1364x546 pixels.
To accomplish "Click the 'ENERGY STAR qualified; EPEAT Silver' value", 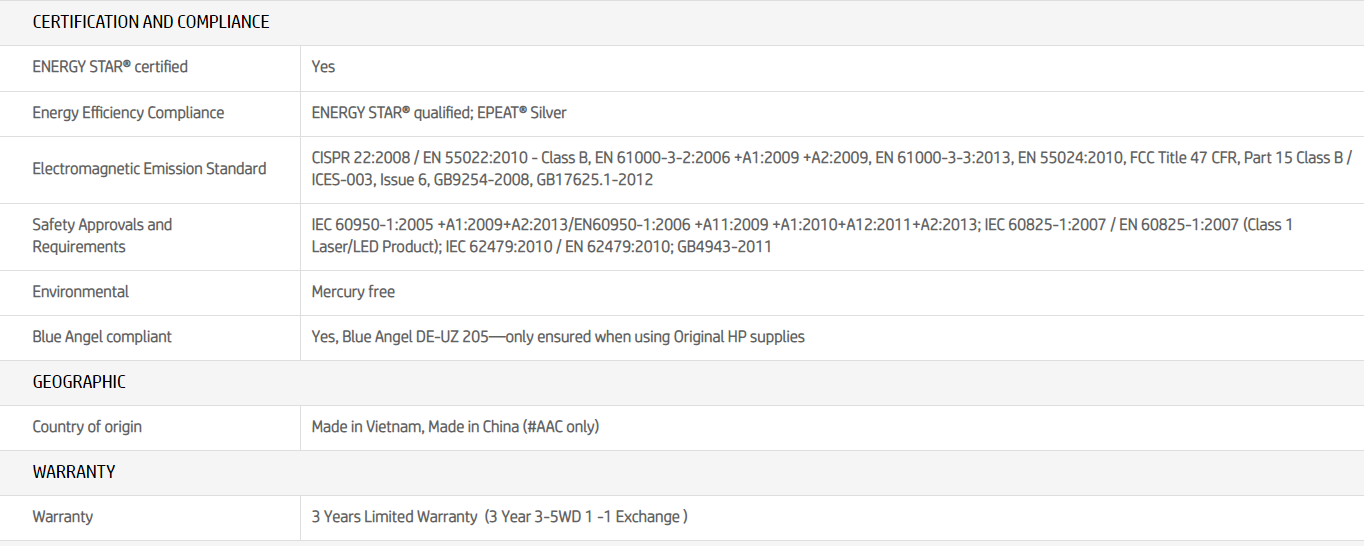I will pyautogui.click(x=439, y=113).
